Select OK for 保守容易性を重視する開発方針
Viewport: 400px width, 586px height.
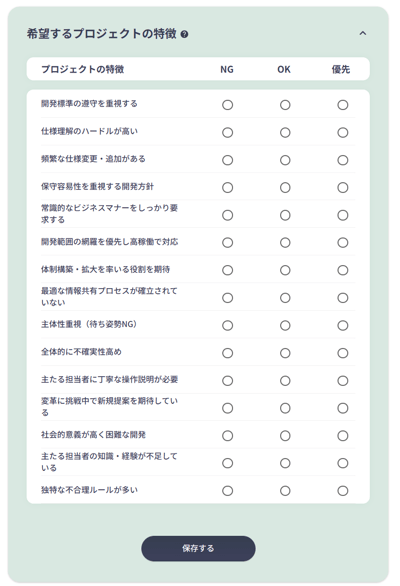(x=285, y=188)
